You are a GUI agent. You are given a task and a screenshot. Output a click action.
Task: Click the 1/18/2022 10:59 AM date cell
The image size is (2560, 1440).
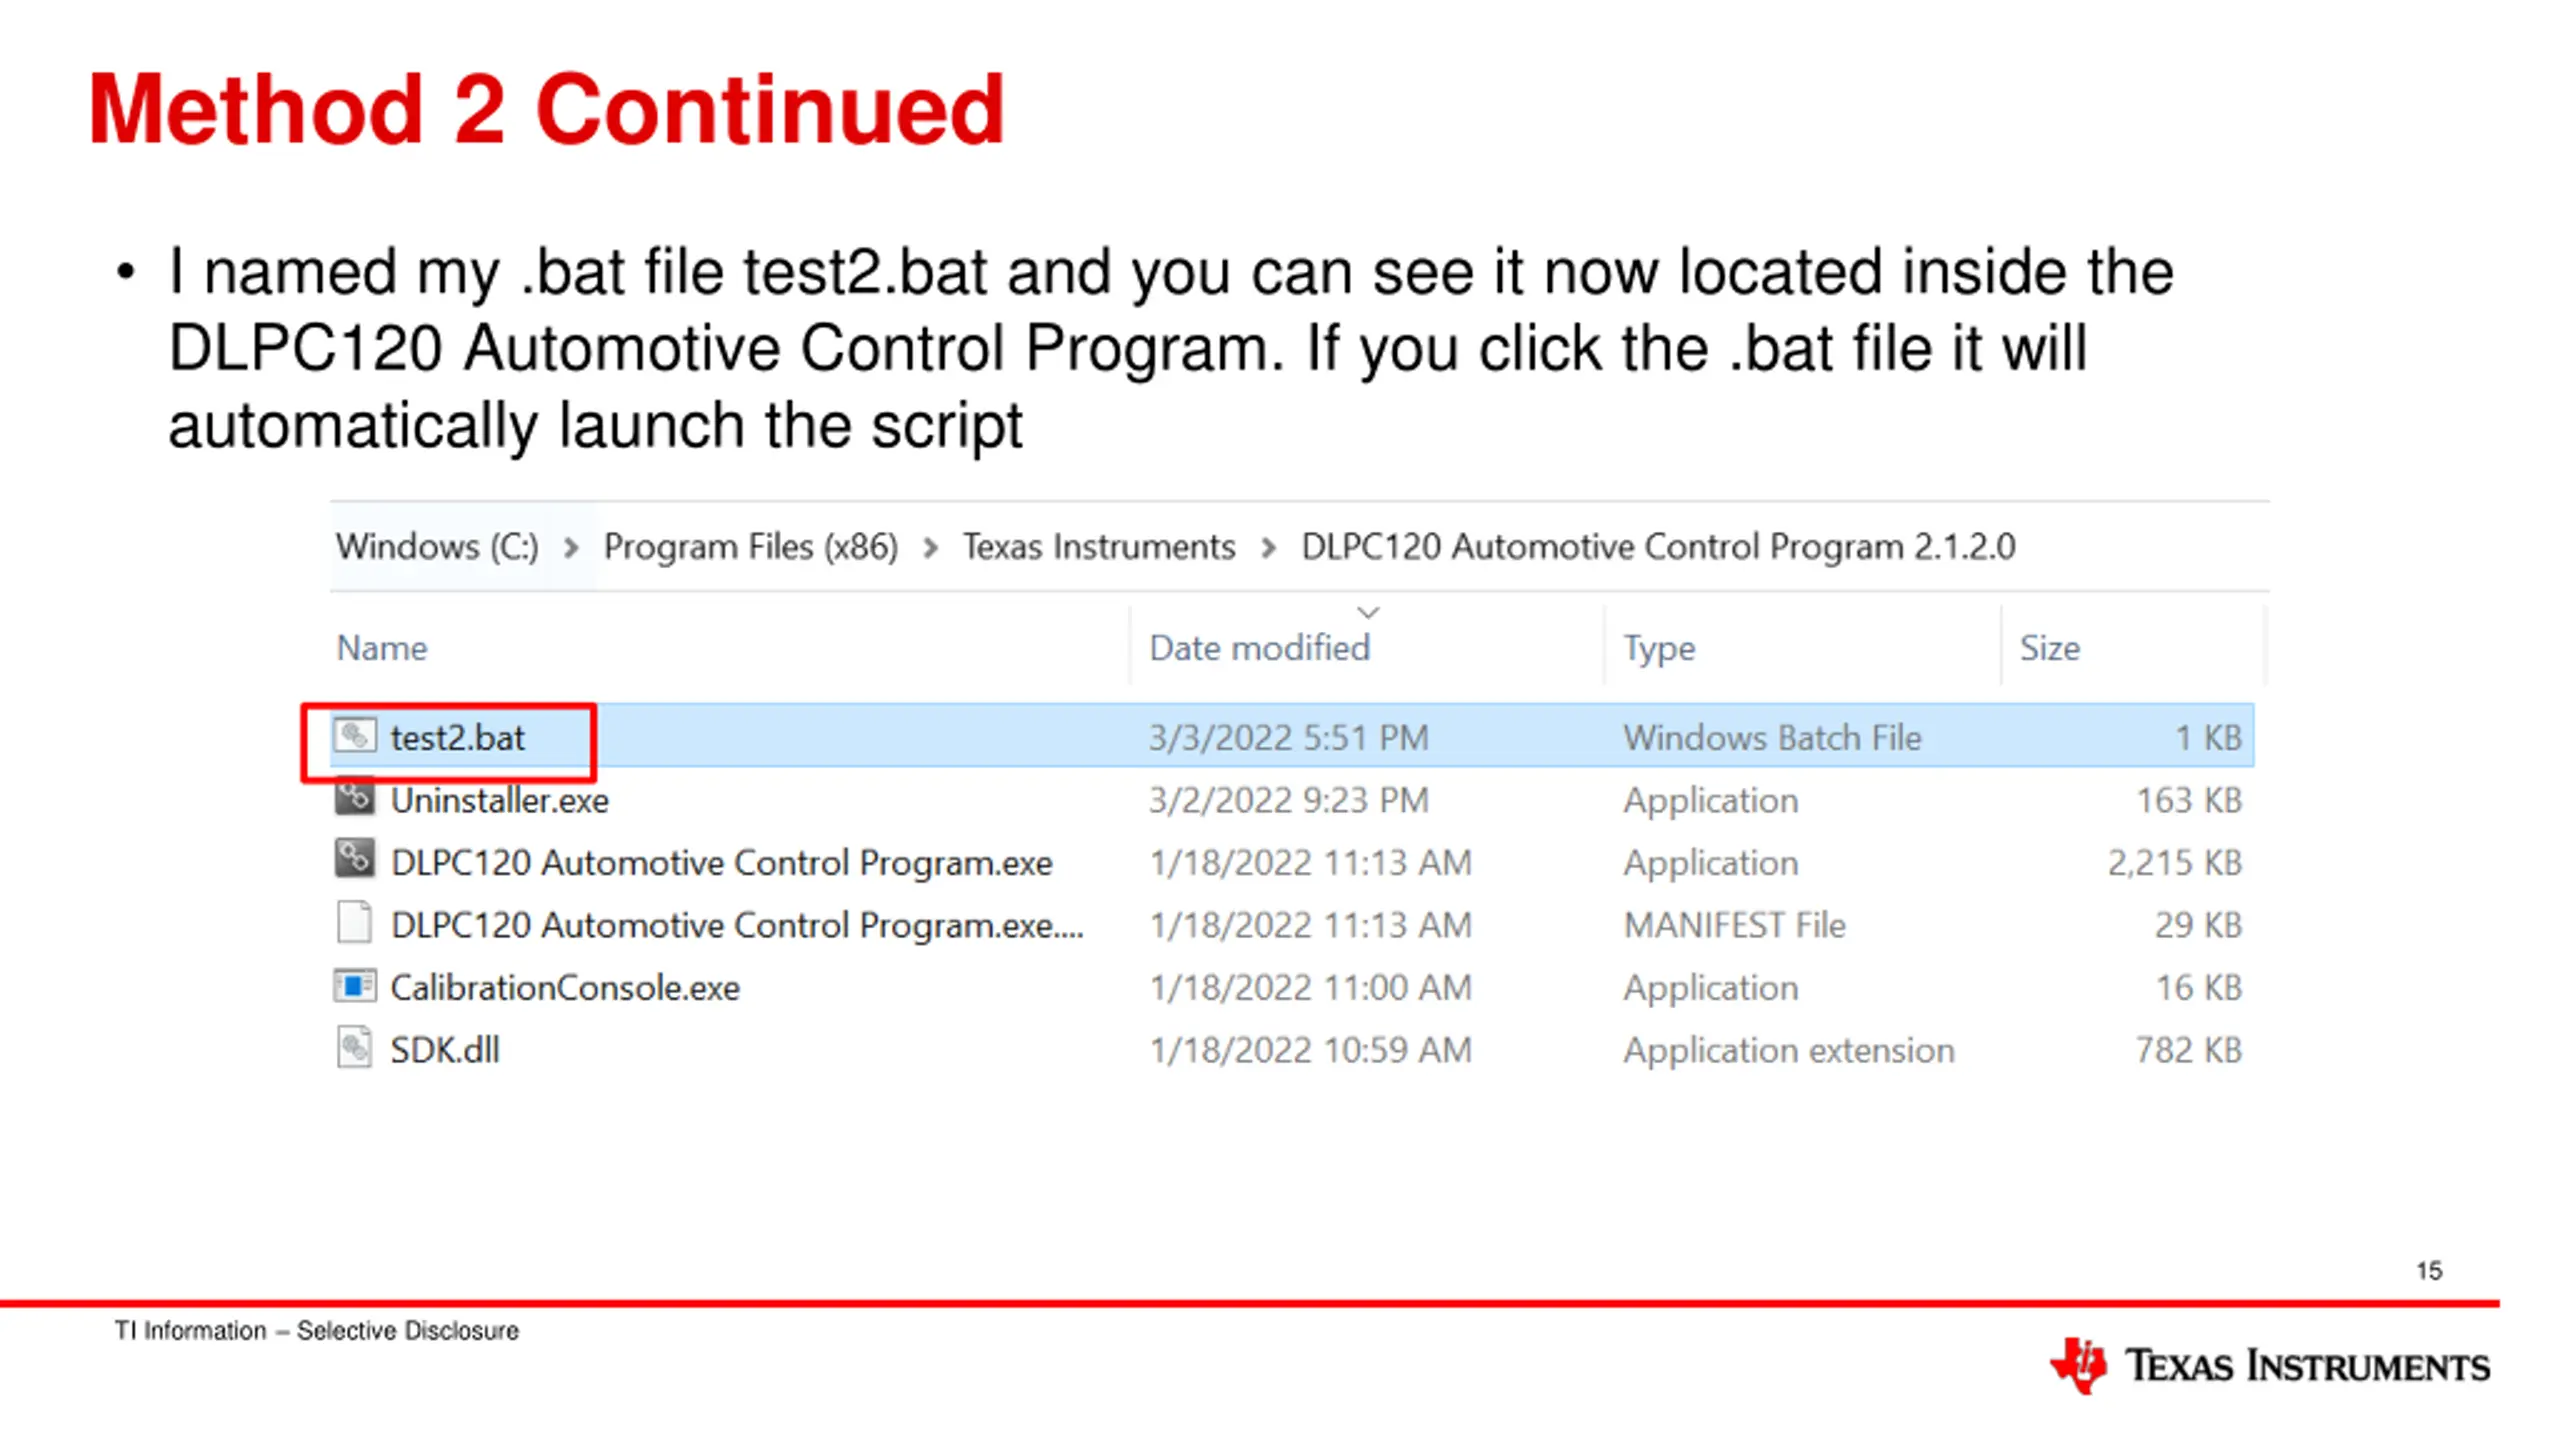pos(1310,1049)
